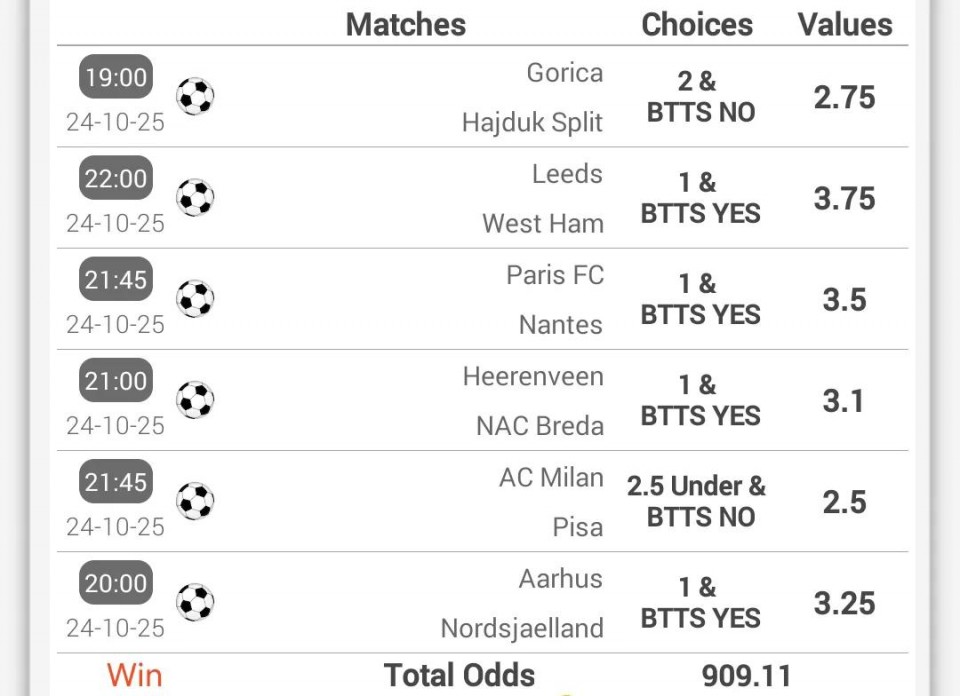Click the Values column header
The width and height of the screenshot is (960, 696).
coord(845,24)
